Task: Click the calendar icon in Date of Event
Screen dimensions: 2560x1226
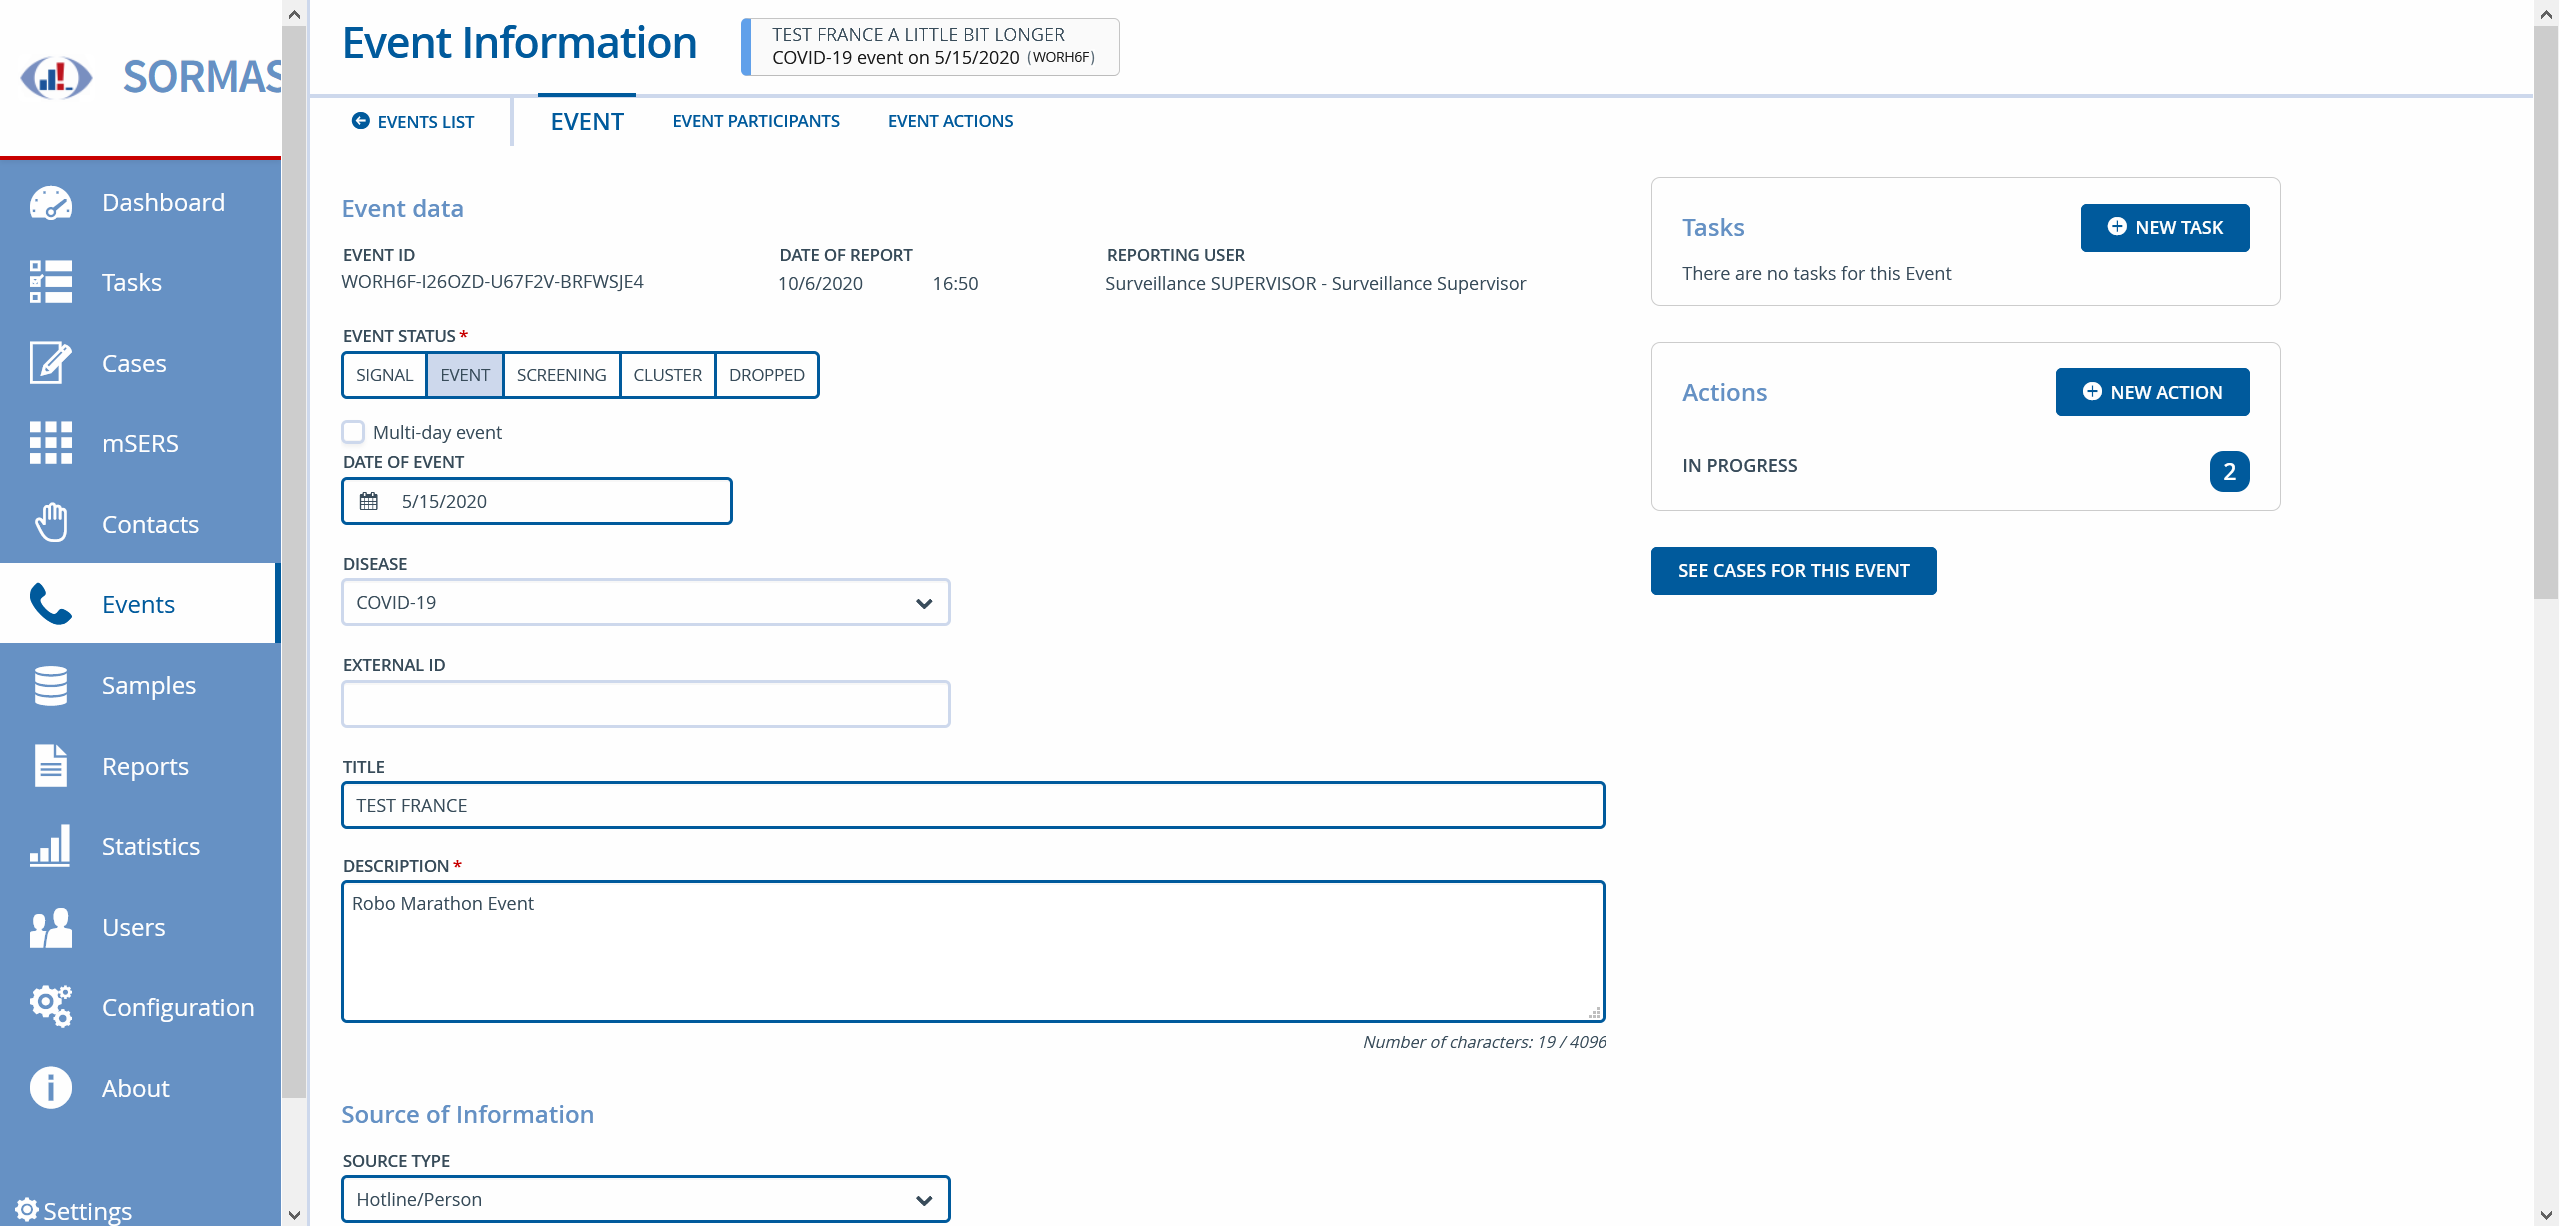Action: tap(369, 501)
